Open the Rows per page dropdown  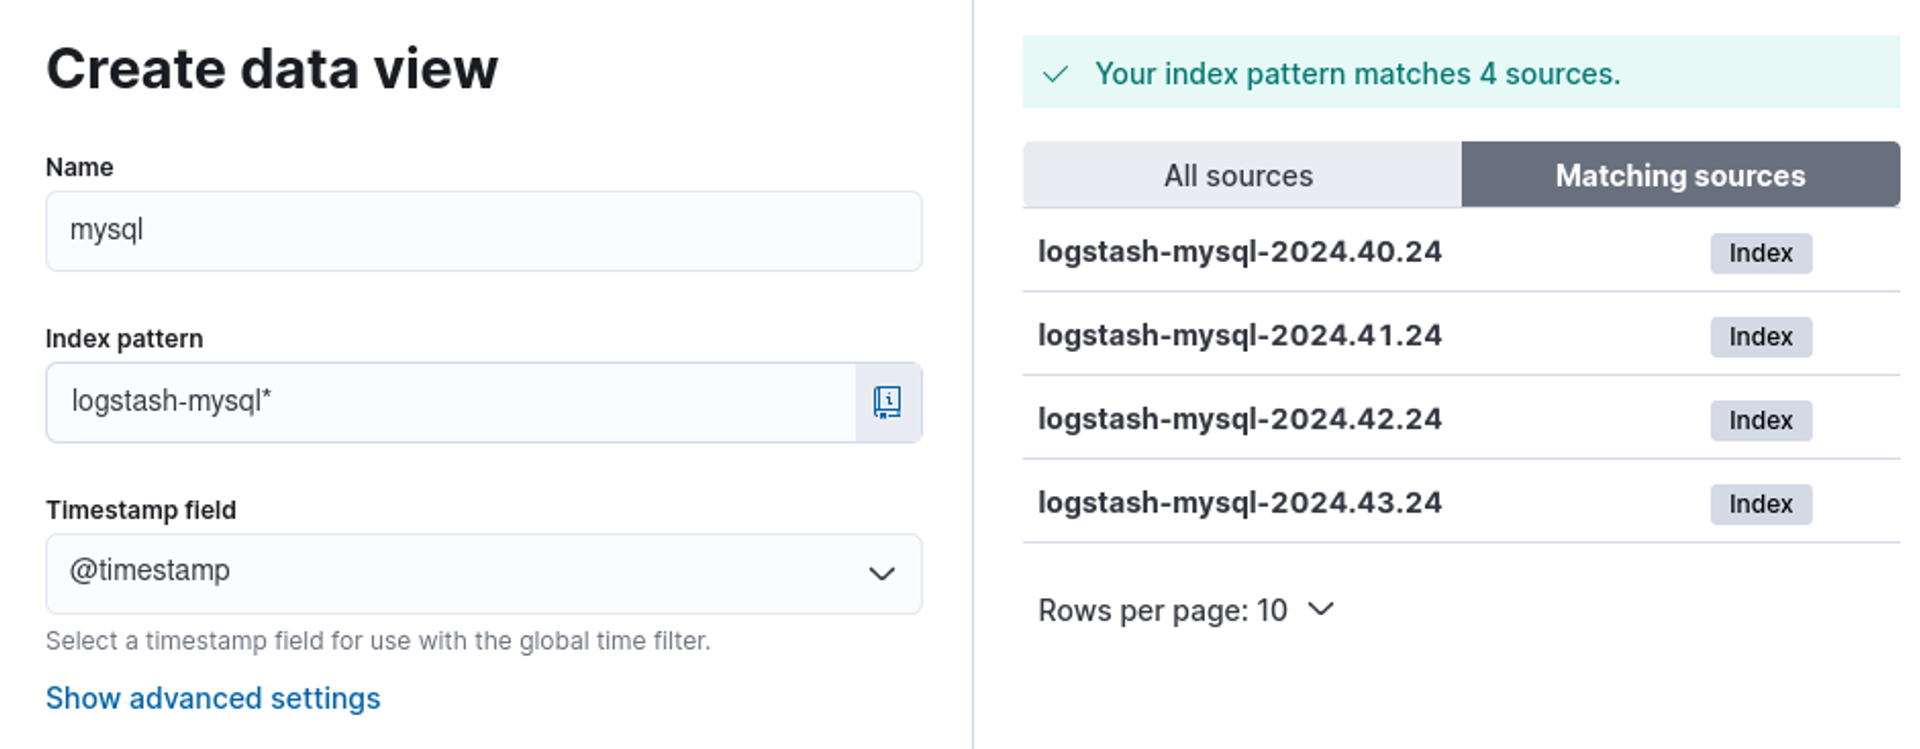point(1186,610)
